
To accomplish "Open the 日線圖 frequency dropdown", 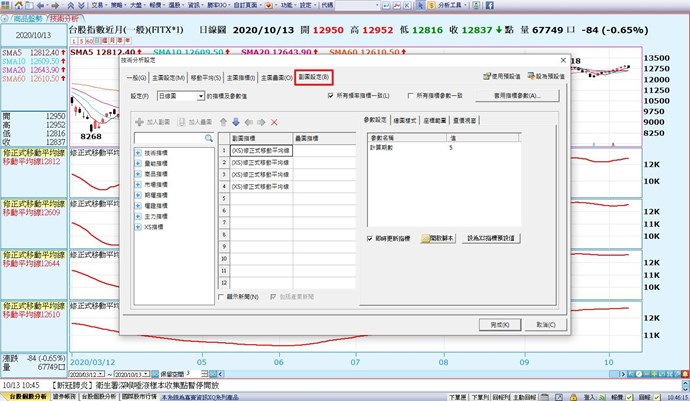I will (201, 96).
